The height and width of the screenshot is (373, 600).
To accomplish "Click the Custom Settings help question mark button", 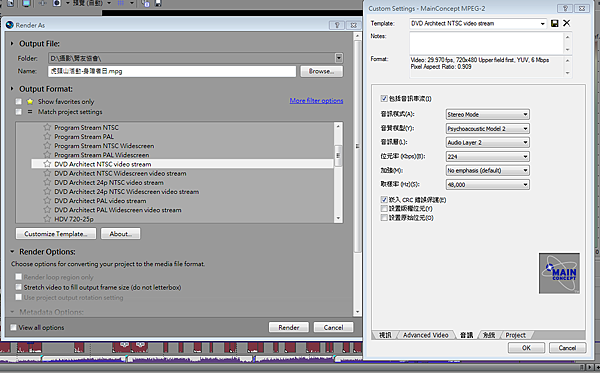I will (565, 8).
